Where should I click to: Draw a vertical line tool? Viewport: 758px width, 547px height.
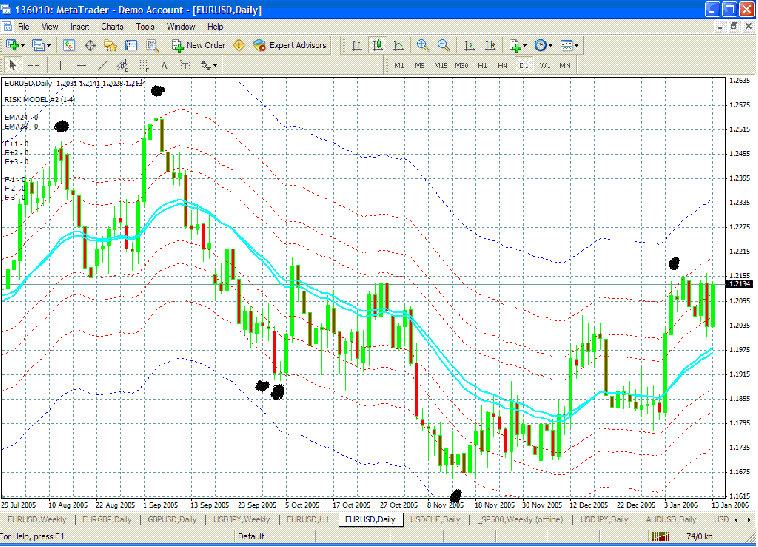(59, 65)
